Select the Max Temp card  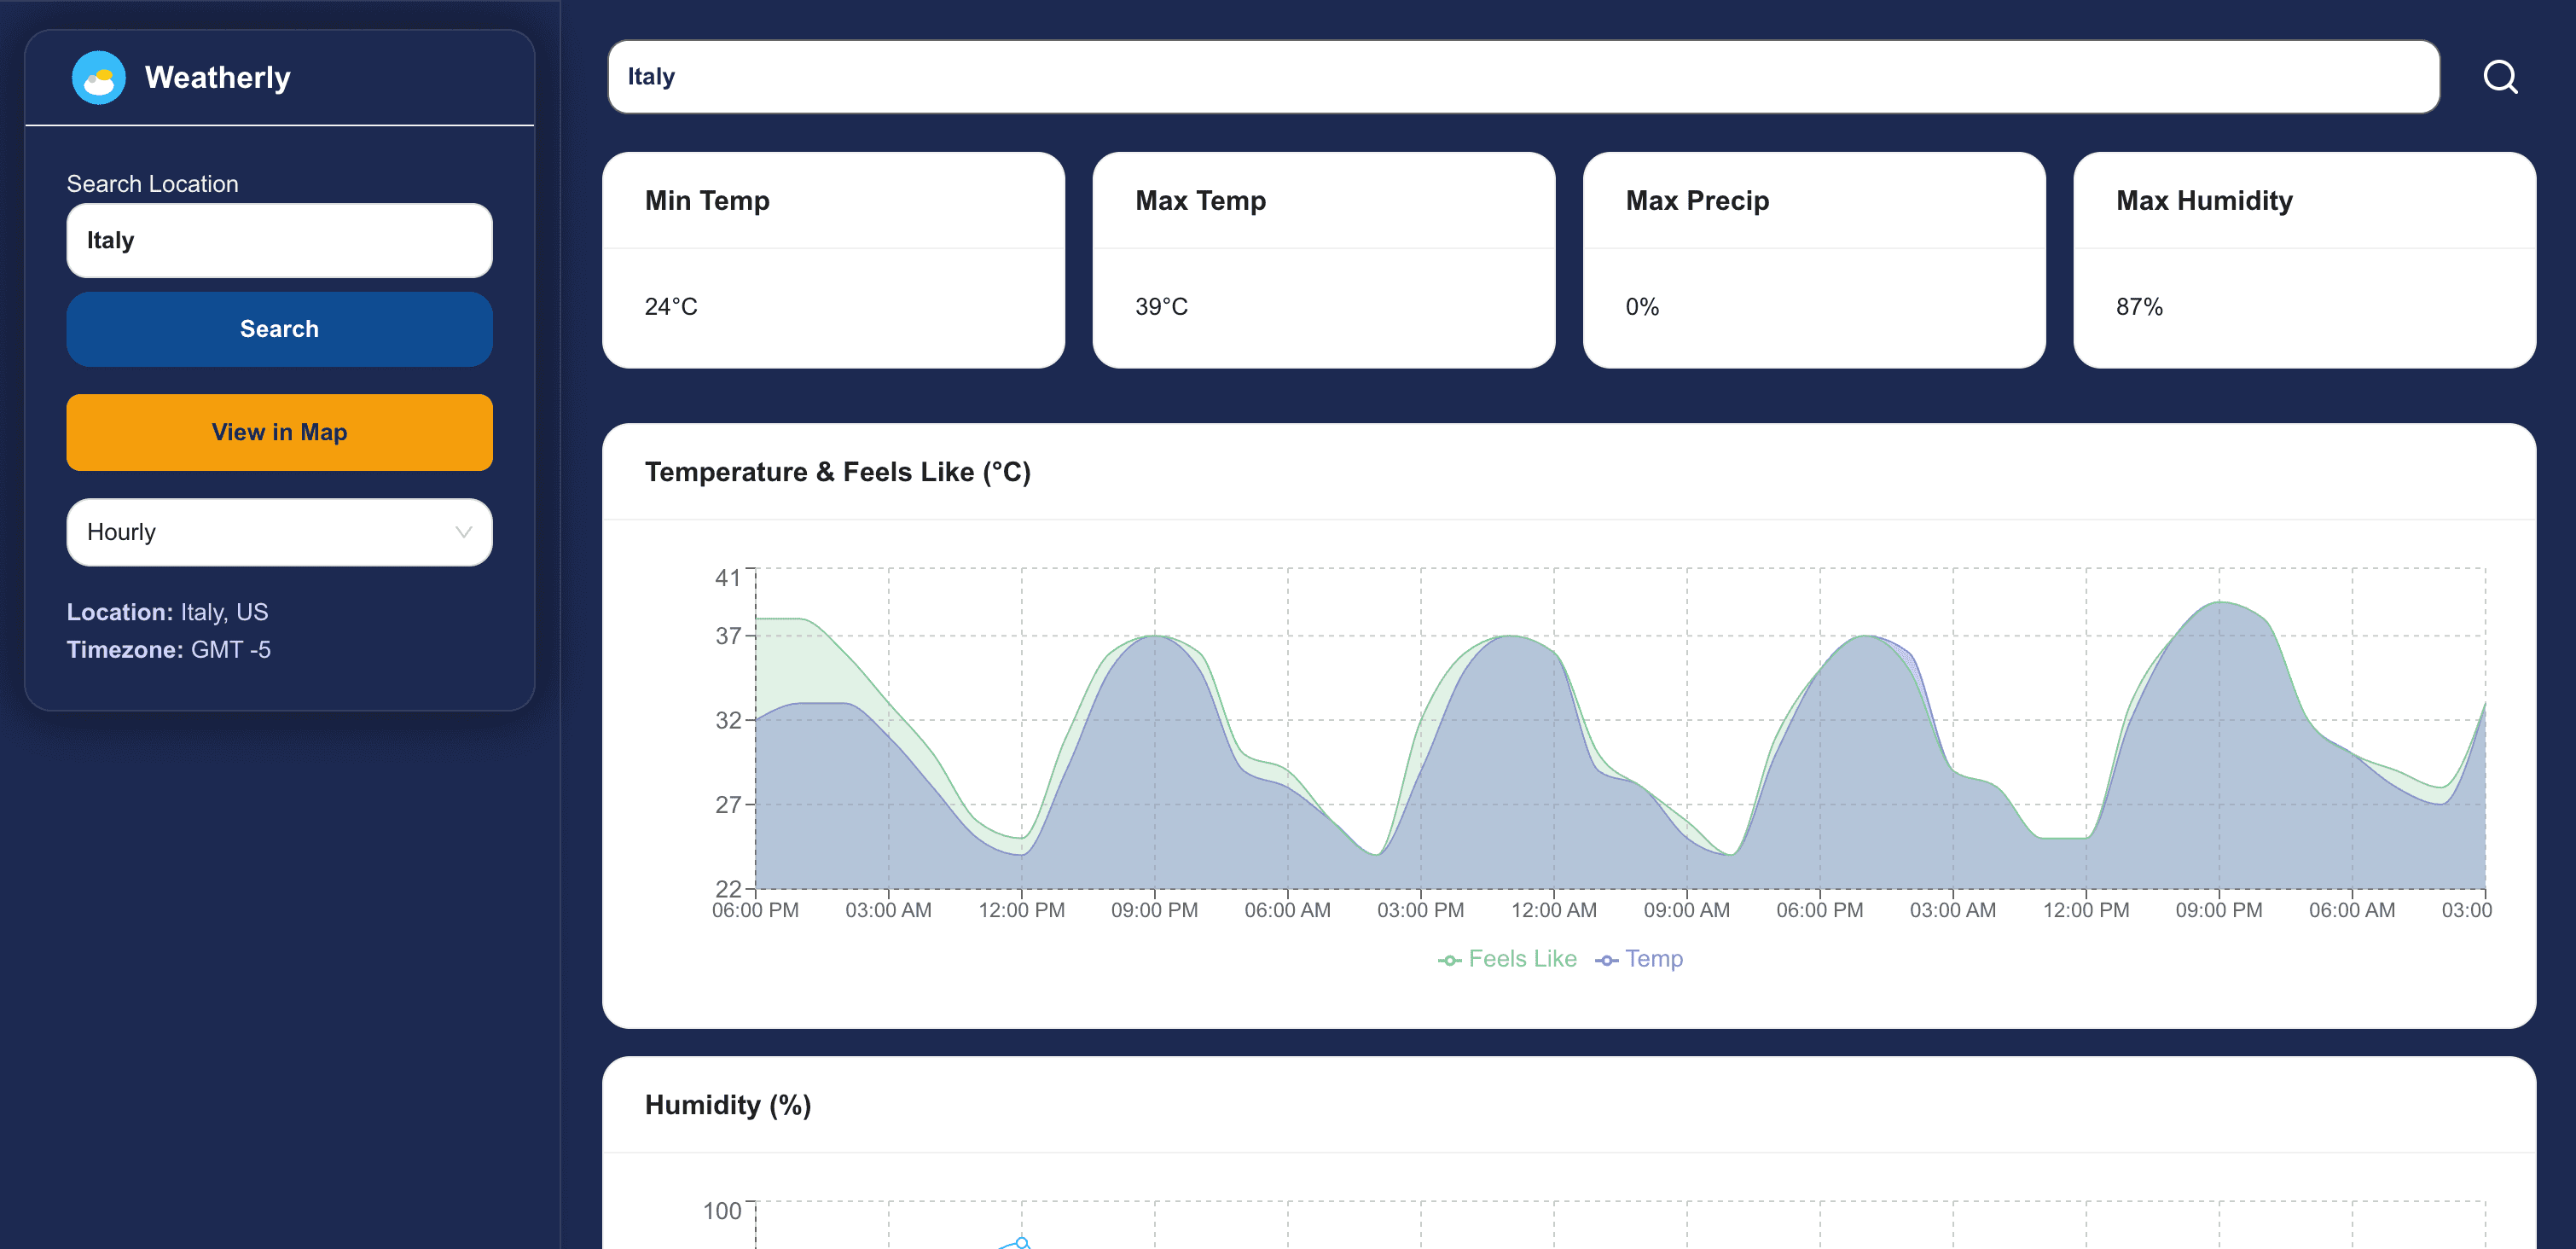pos(1323,262)
